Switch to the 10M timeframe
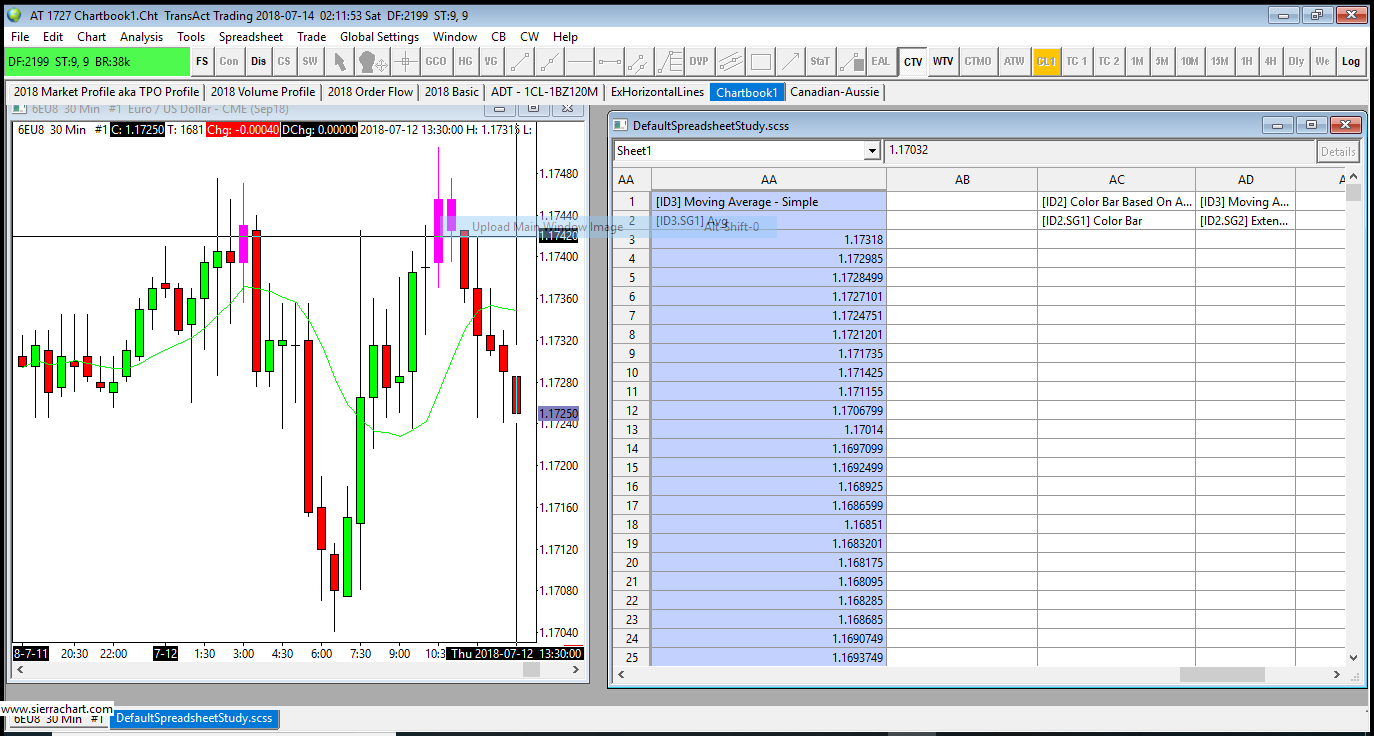This screenshot has height=736, width=1374. [1189, 61]
